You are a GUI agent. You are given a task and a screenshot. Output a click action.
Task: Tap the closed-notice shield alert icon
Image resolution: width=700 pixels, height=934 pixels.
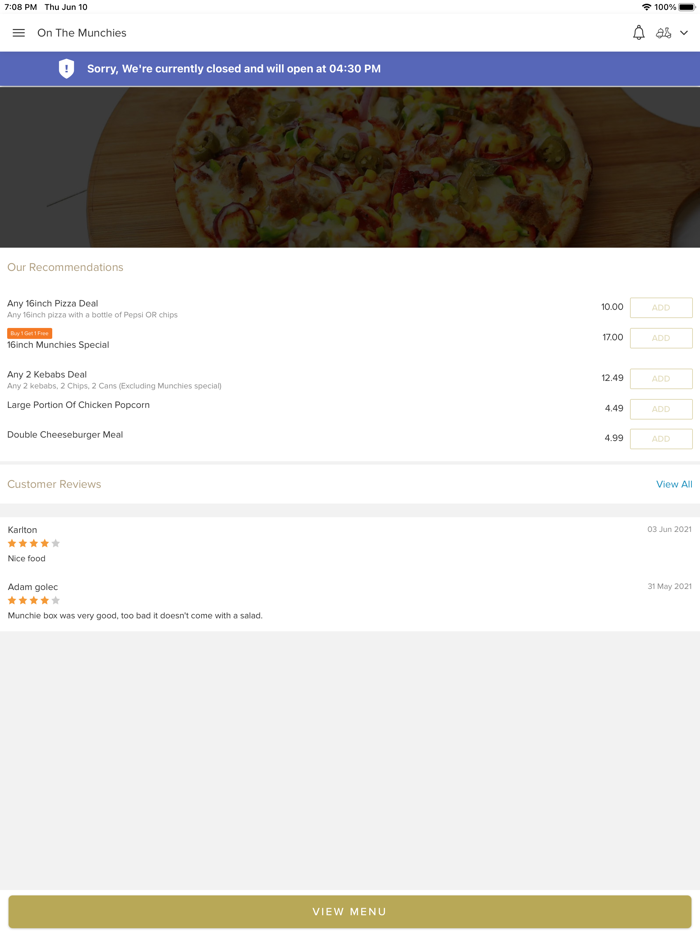tap(66, 69)
